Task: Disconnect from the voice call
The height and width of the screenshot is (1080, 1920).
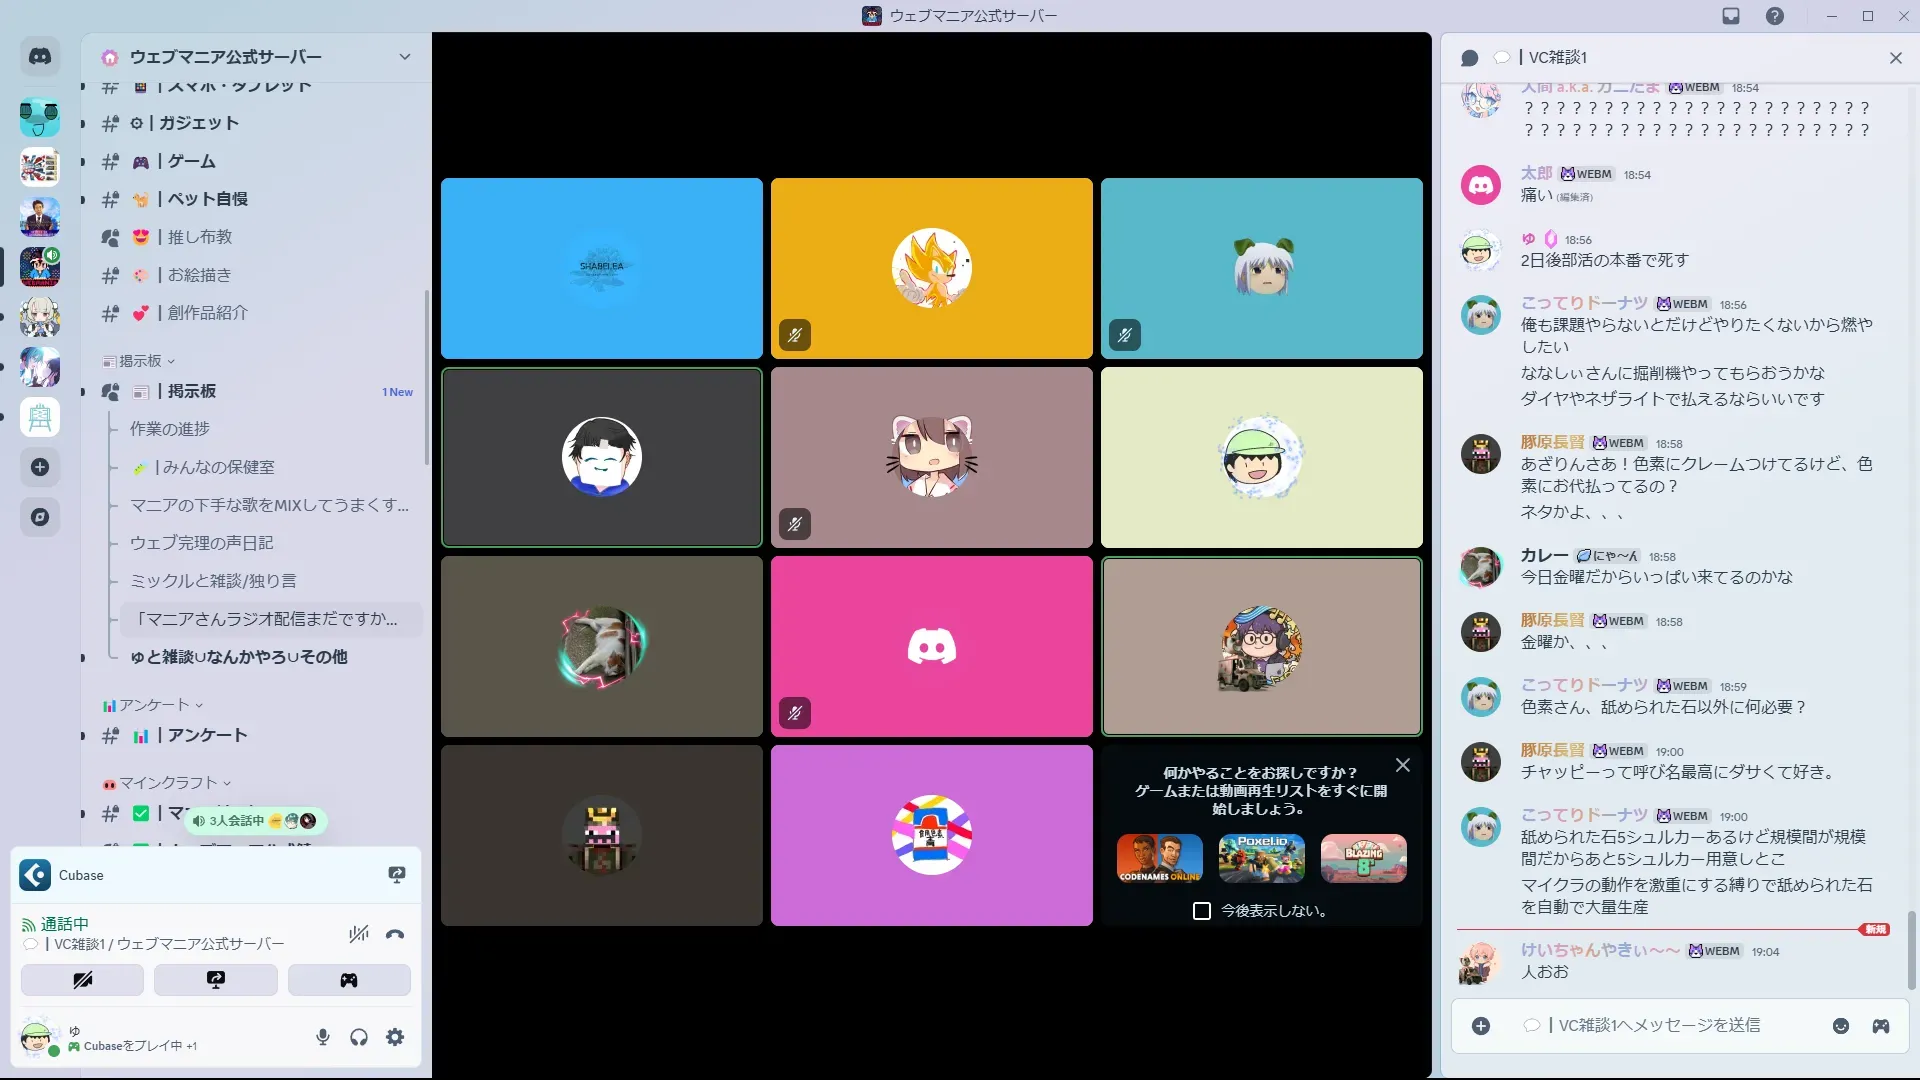Action: (x=395, y=935)
